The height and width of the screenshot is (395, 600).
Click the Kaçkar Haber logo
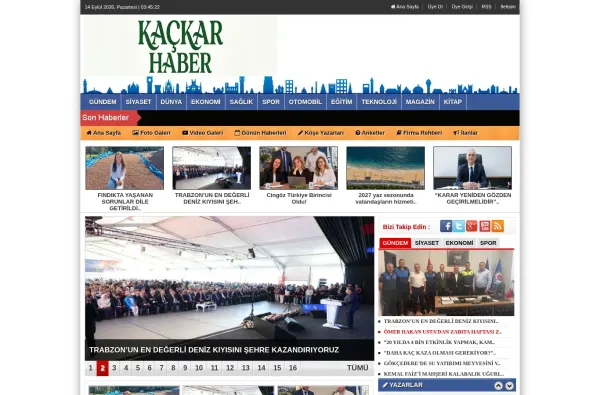tap(180, 47)
